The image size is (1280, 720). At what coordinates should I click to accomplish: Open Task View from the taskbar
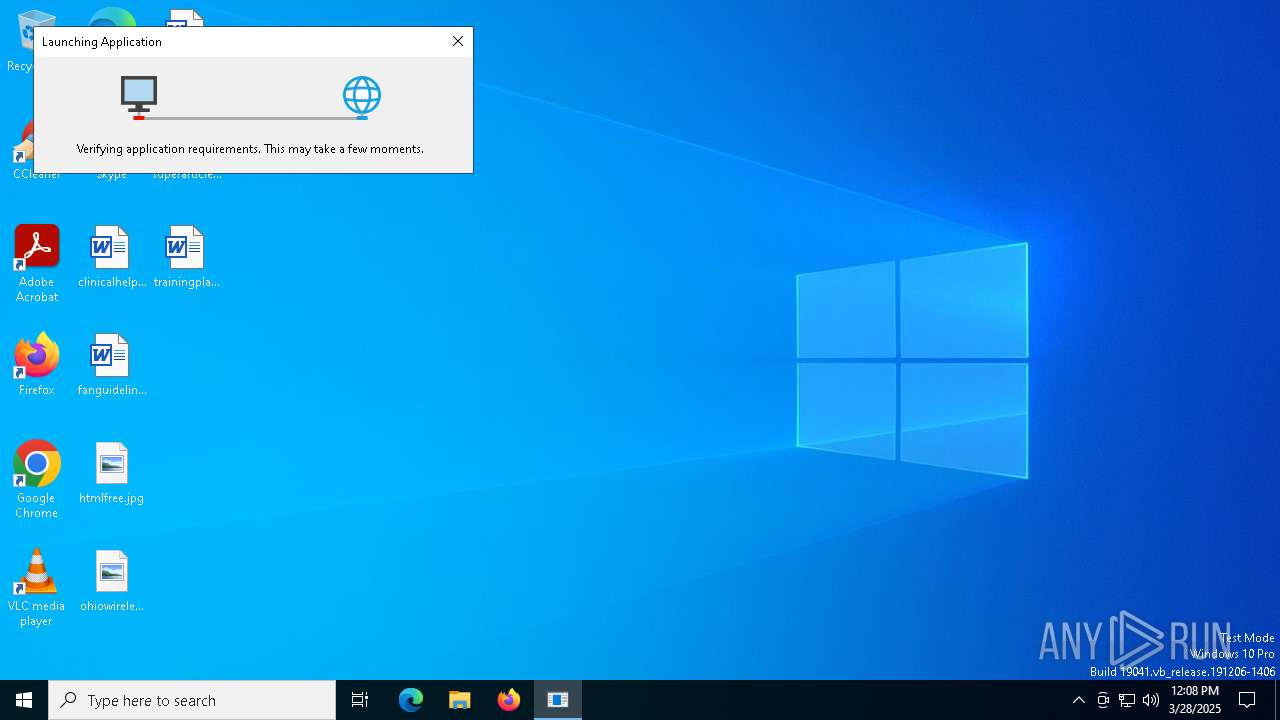point(360,700)
